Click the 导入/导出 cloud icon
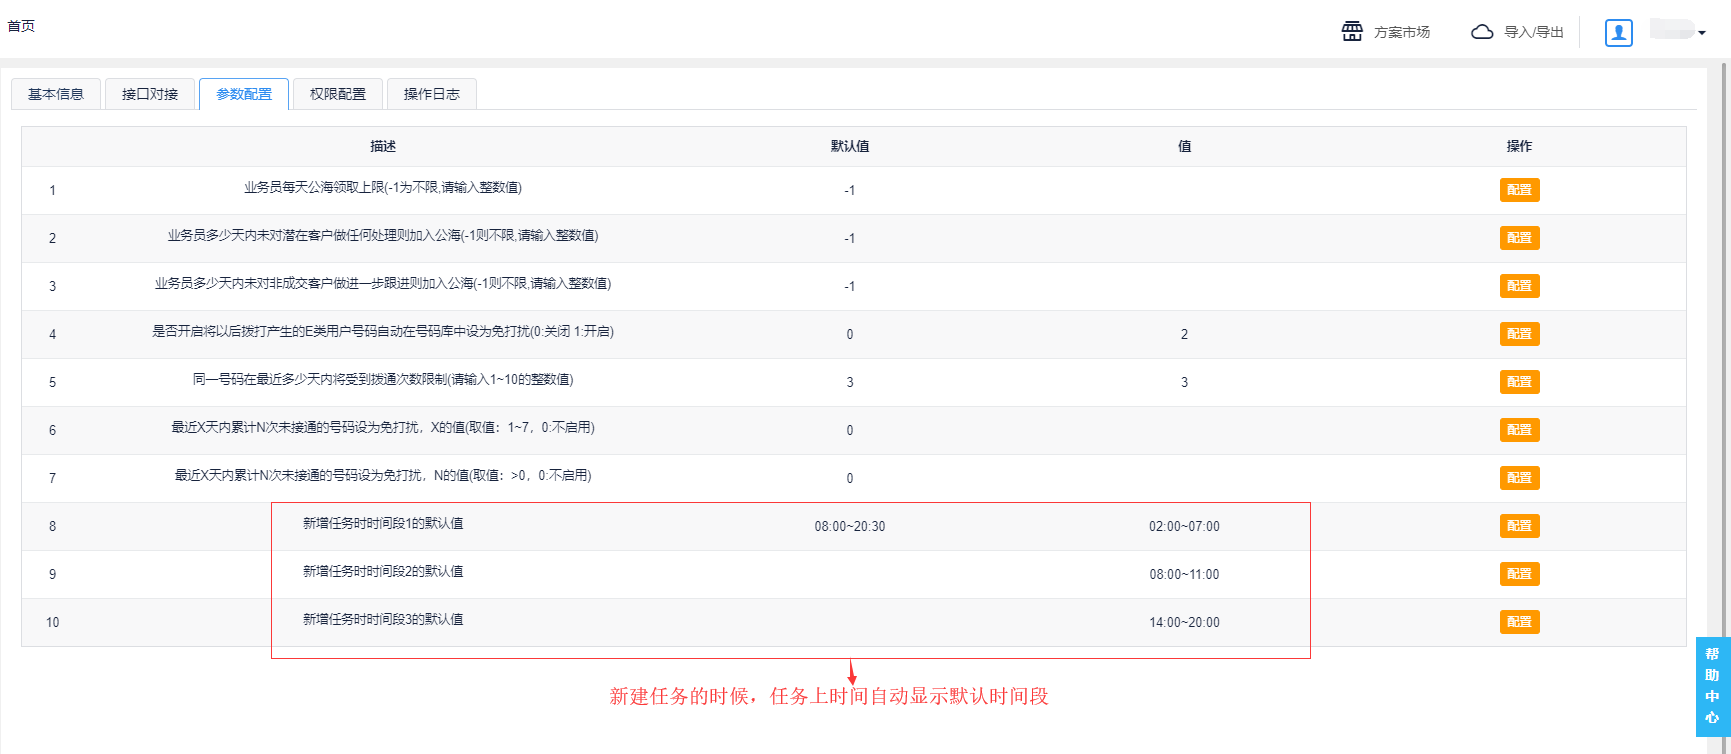The width and height of the screenshot is (1731, 754). click(x=1482, y=32)
